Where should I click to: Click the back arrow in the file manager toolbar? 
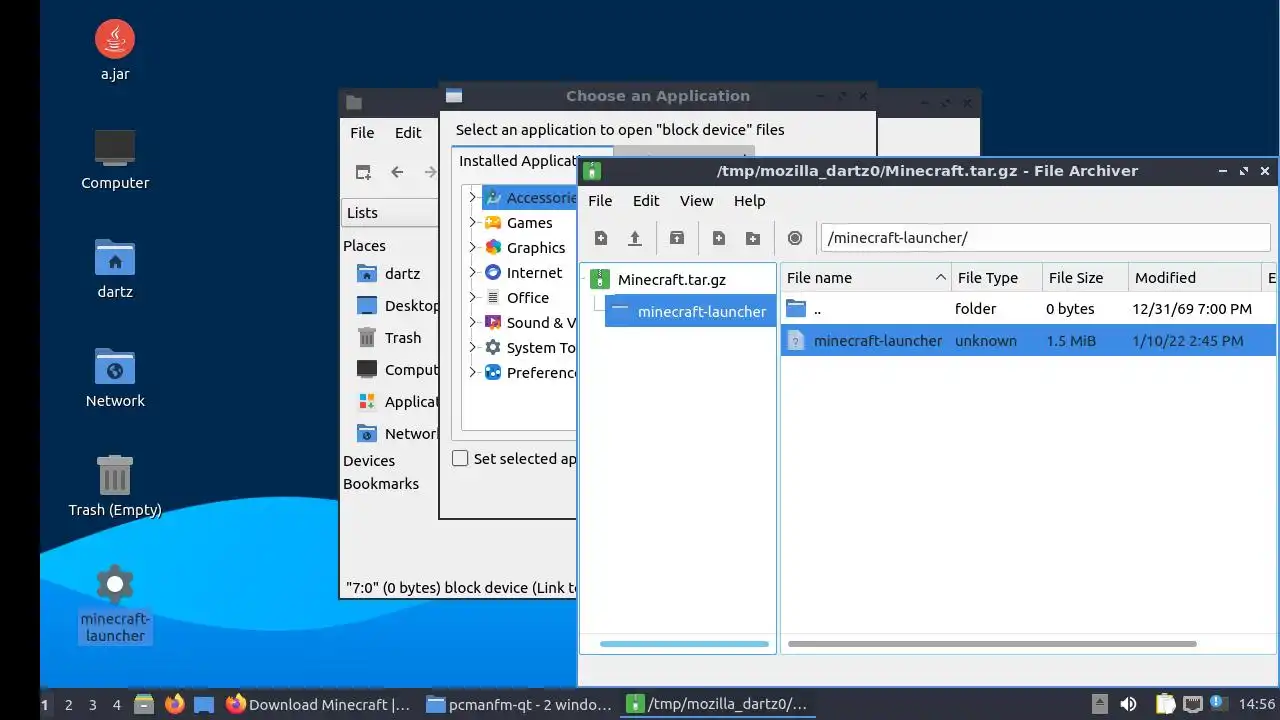397,172
